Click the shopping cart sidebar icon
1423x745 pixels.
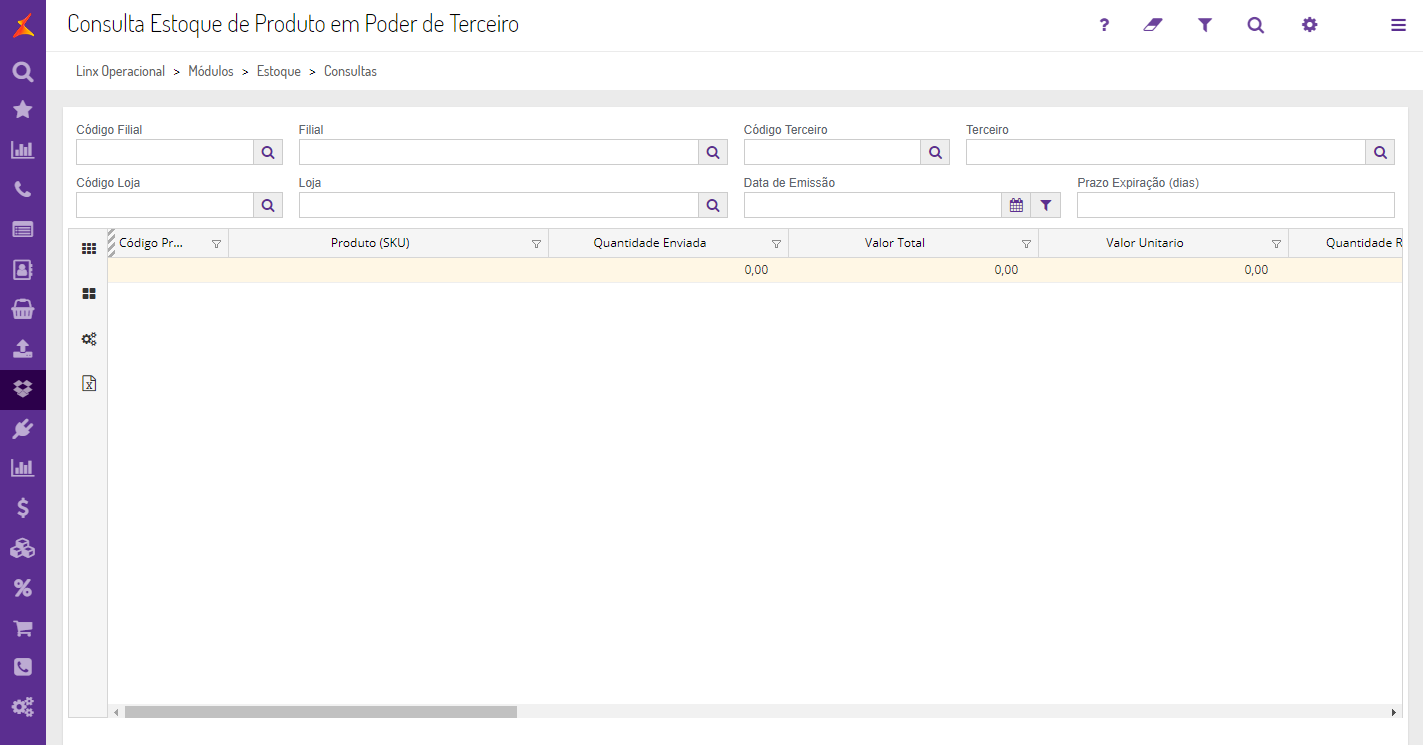coord(23,628)
